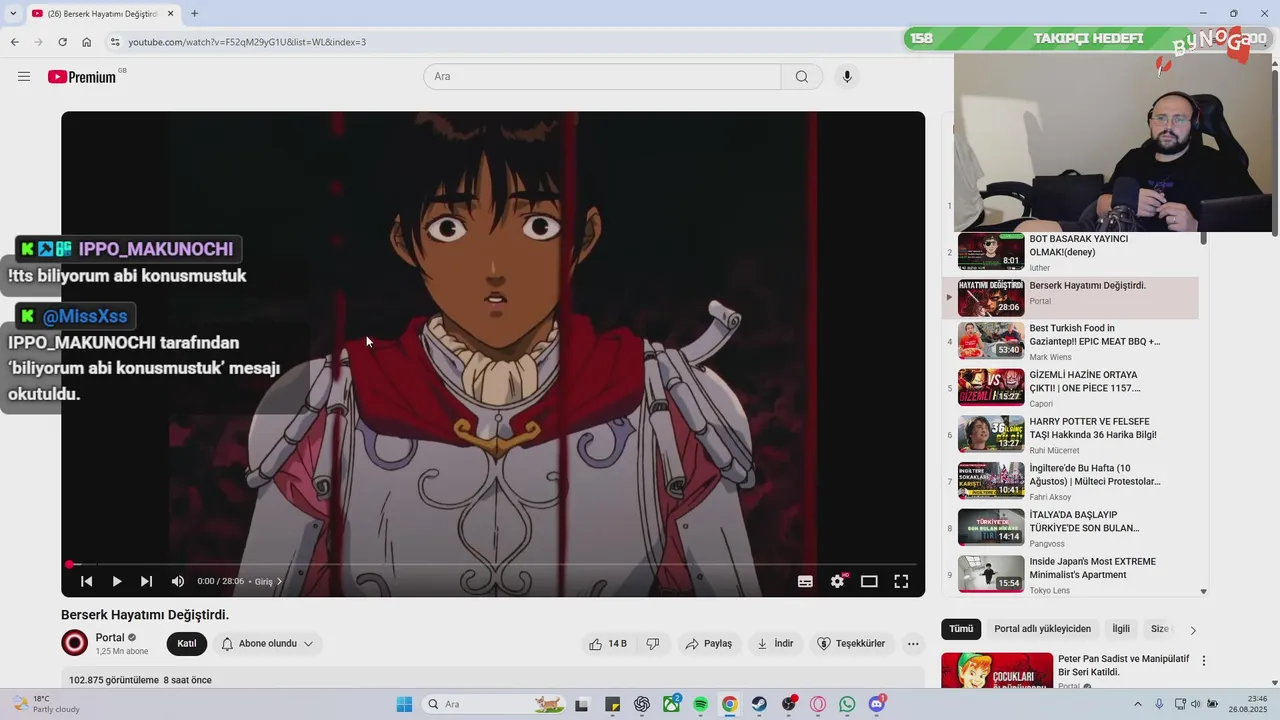Show more filter chips with right arrow
The image size is (1280, 720).
pyautogui.click(x=1192, y=630)
